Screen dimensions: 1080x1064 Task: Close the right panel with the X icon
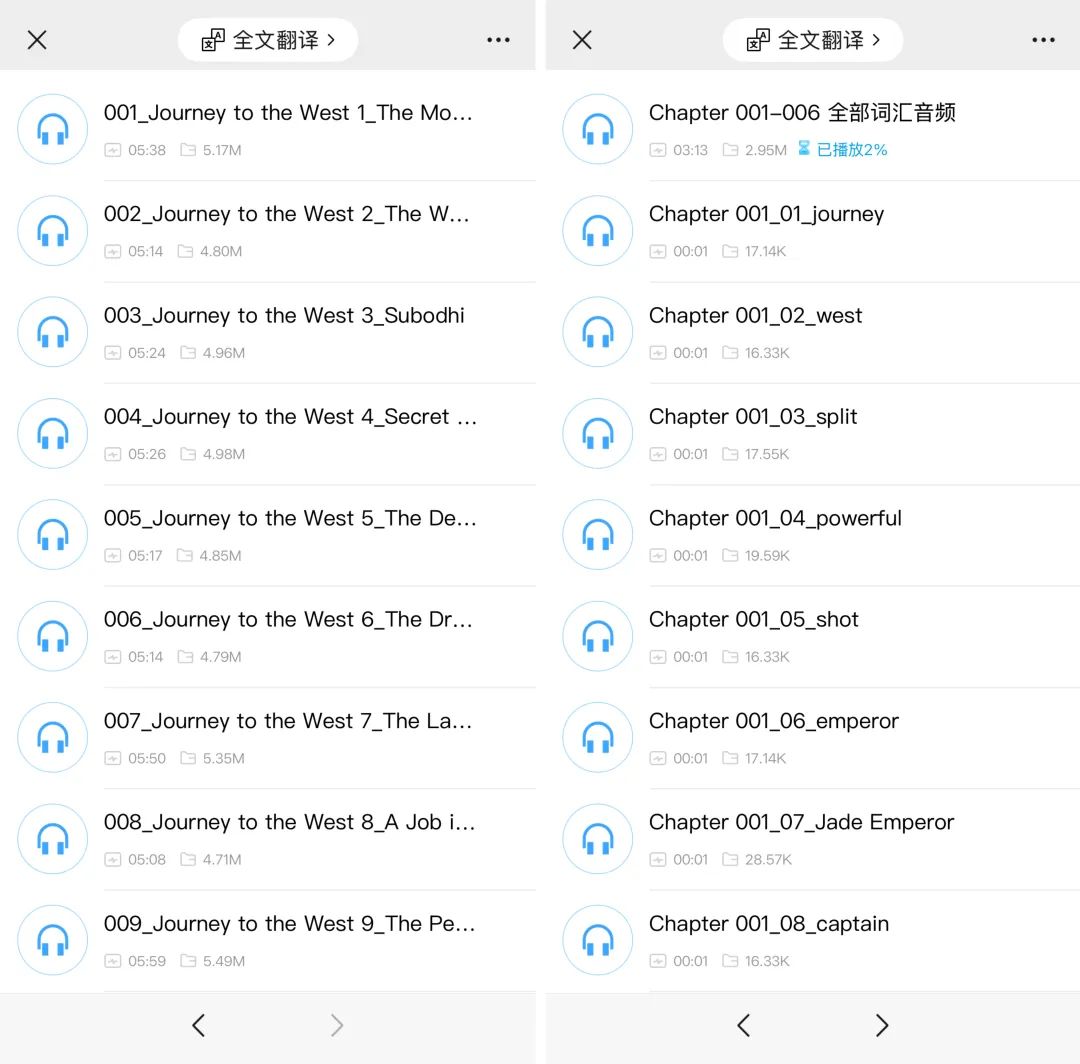(x=582, y=40)
